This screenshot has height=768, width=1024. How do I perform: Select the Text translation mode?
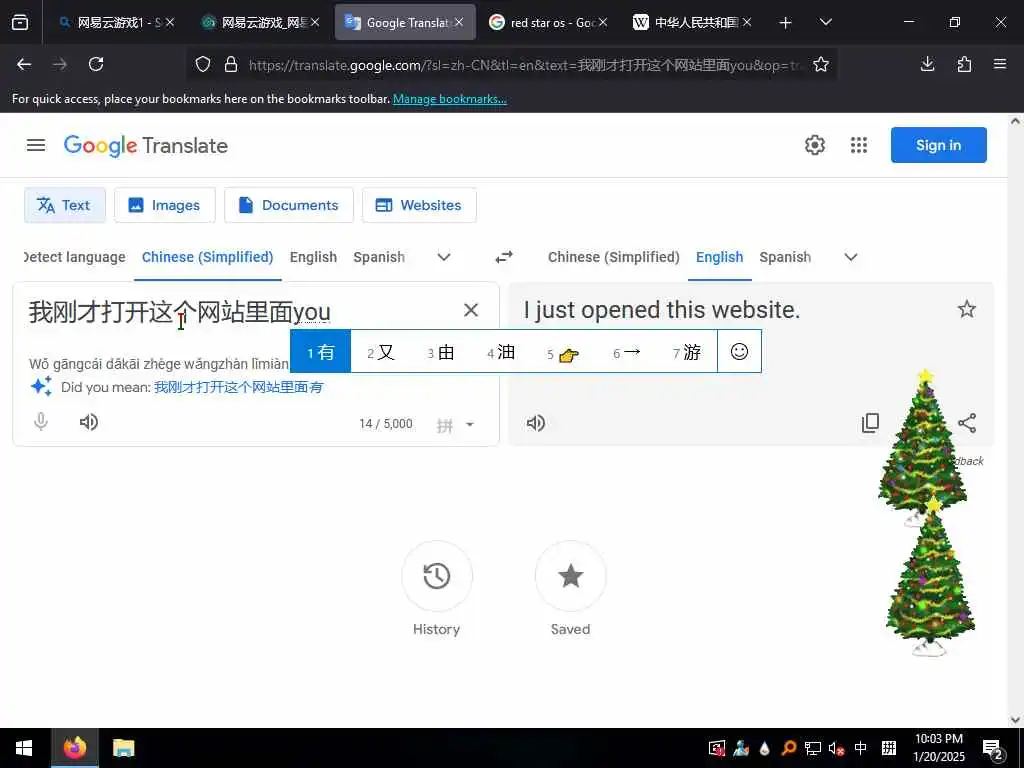tap(65, 205)
